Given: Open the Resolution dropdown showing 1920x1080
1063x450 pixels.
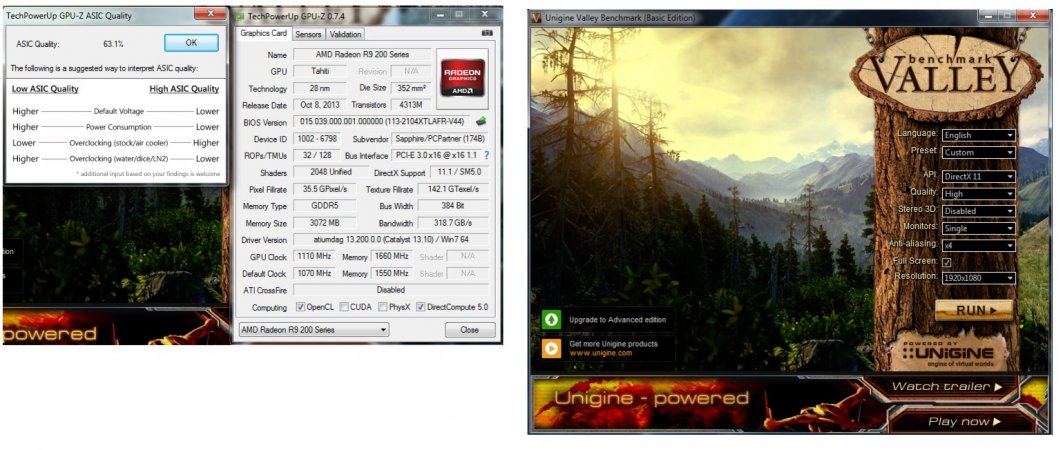Looking at the screenshot, I should pyautogui.click(x=978, y=278).
